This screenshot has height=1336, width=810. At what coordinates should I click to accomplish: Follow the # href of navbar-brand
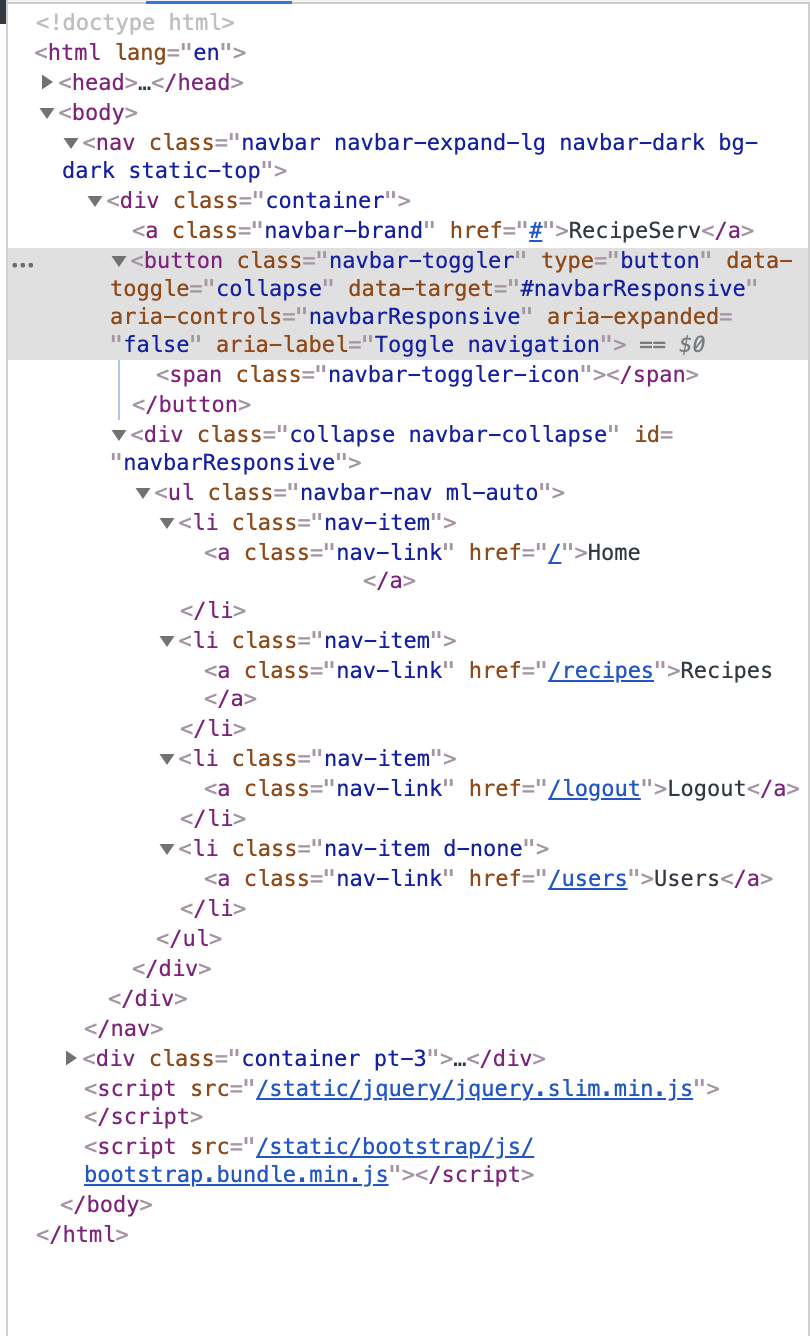pos(536,231)
